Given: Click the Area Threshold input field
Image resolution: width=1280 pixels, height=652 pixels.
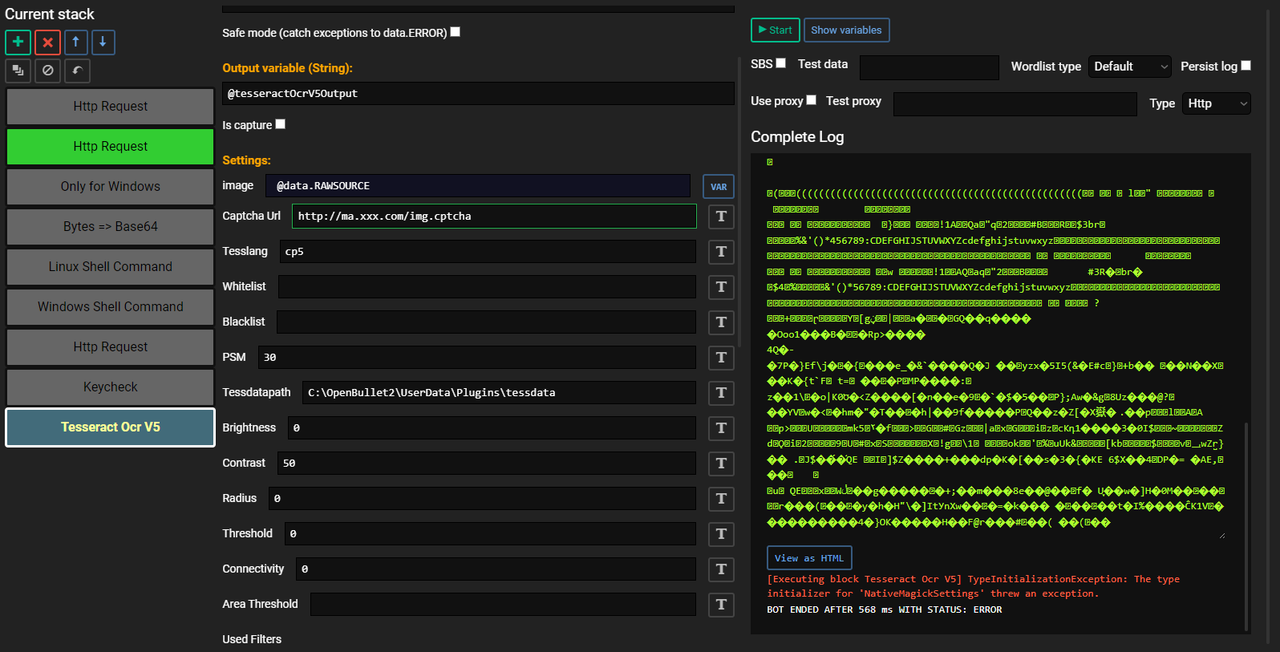Looking at the screenshot, I should (503, 604).
